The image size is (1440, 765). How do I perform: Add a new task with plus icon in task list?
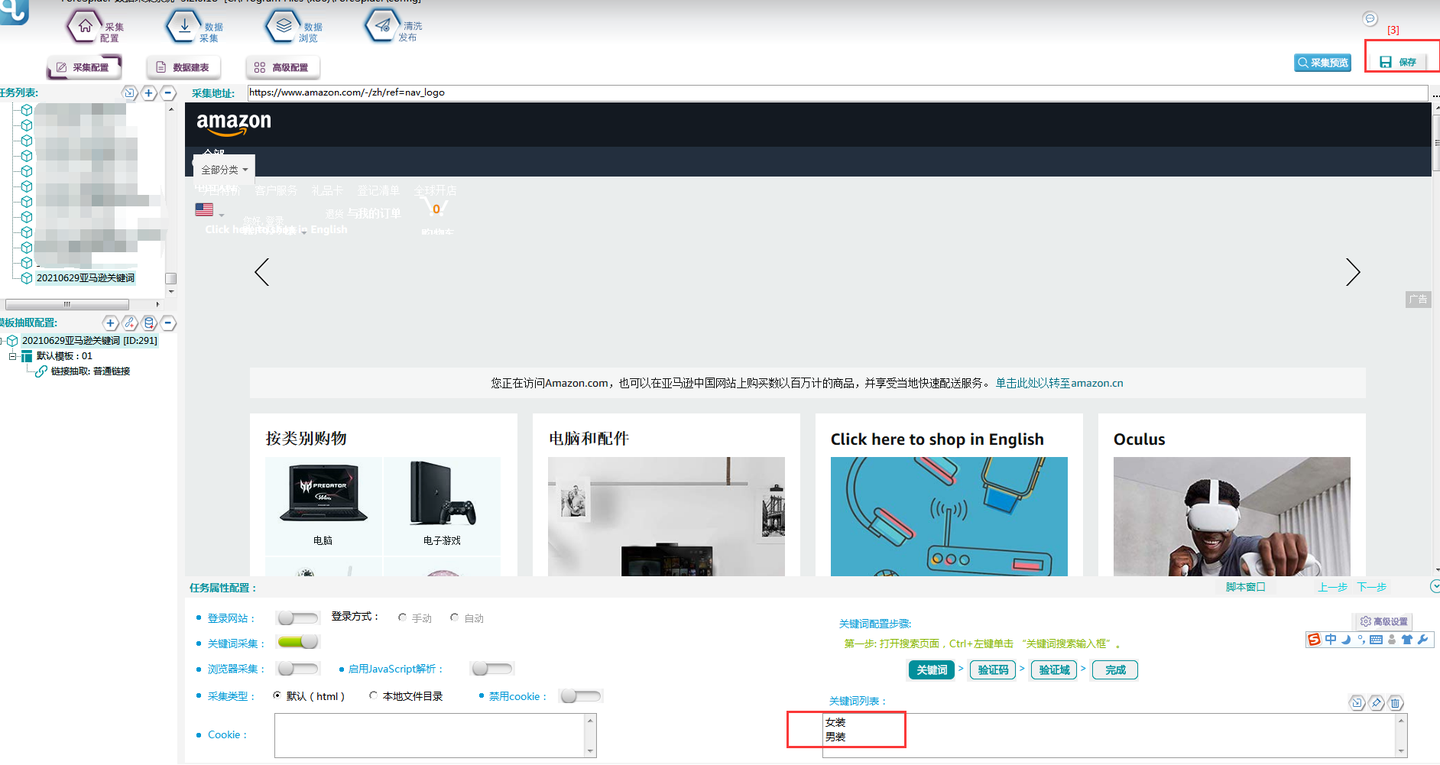click(x=149, y=93)
